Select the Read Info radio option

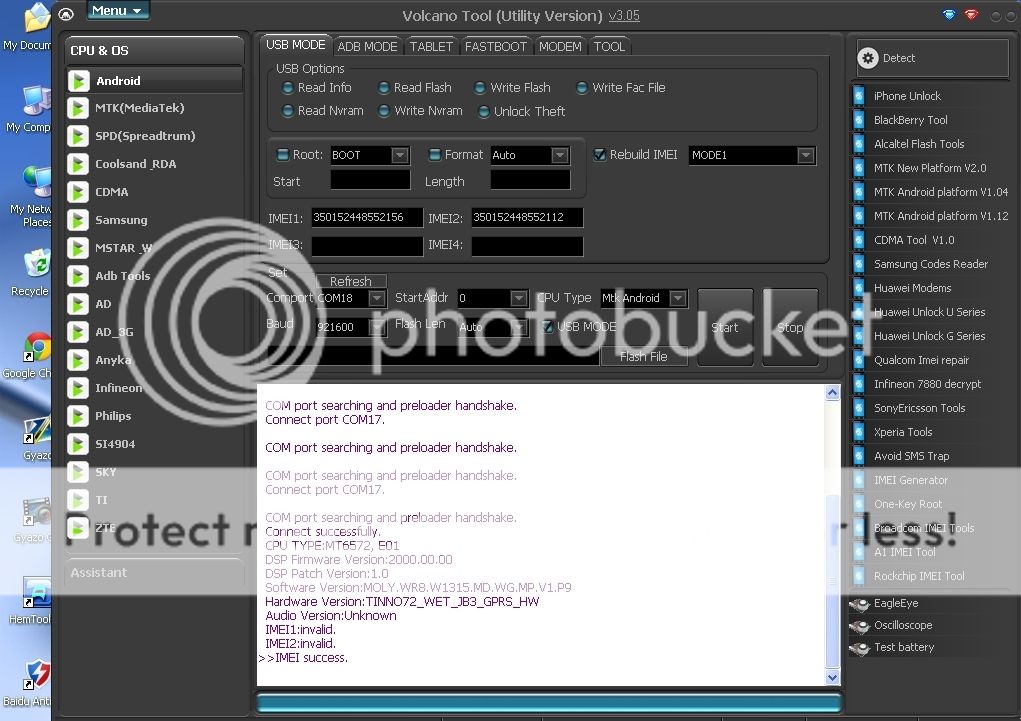tap(287, 88)
